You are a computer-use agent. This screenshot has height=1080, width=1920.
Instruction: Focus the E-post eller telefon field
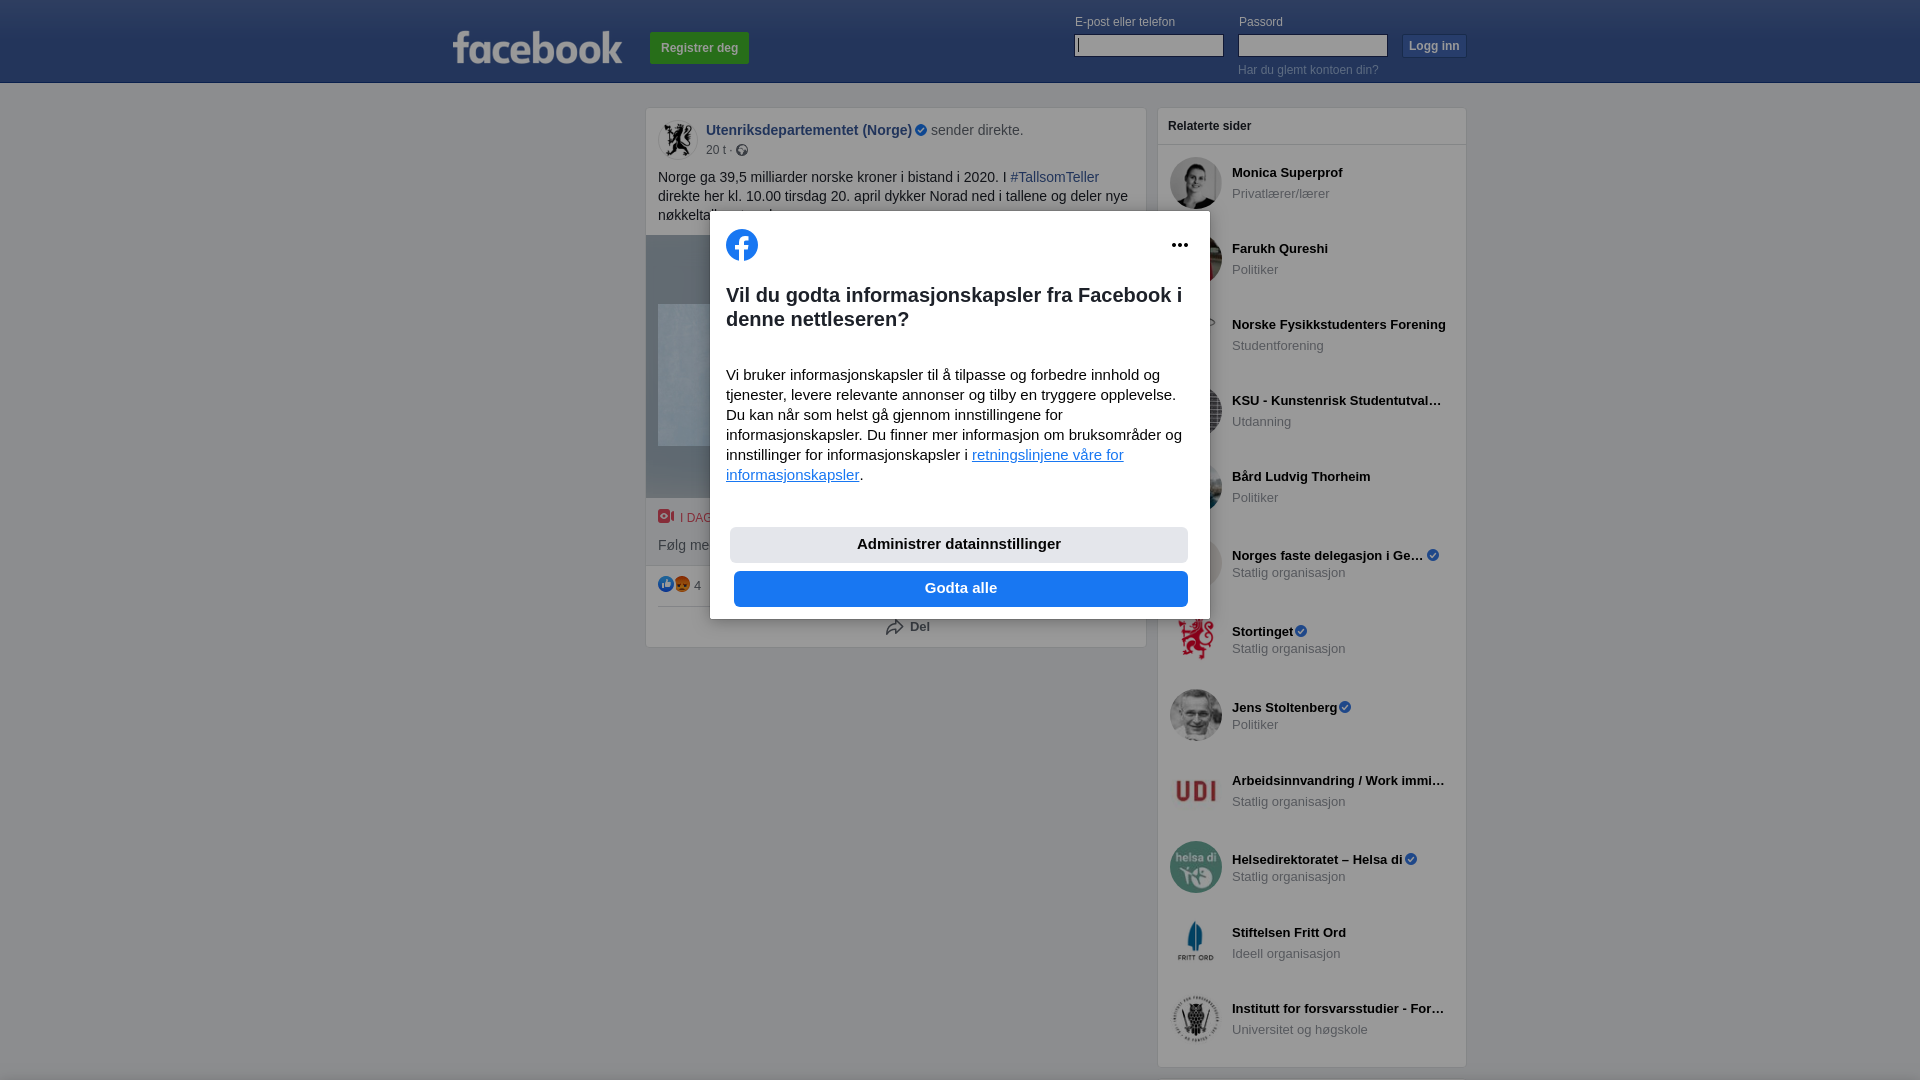pyautogui.click(x=1149, y=46)
